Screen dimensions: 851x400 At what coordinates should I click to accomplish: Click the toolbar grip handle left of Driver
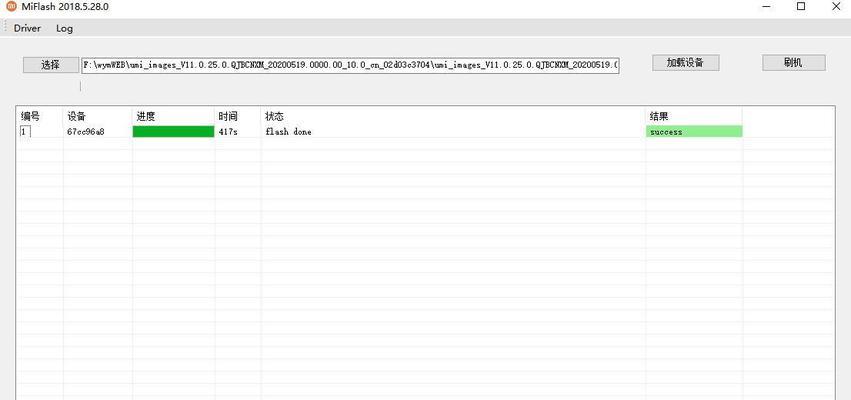pos(5,28)
